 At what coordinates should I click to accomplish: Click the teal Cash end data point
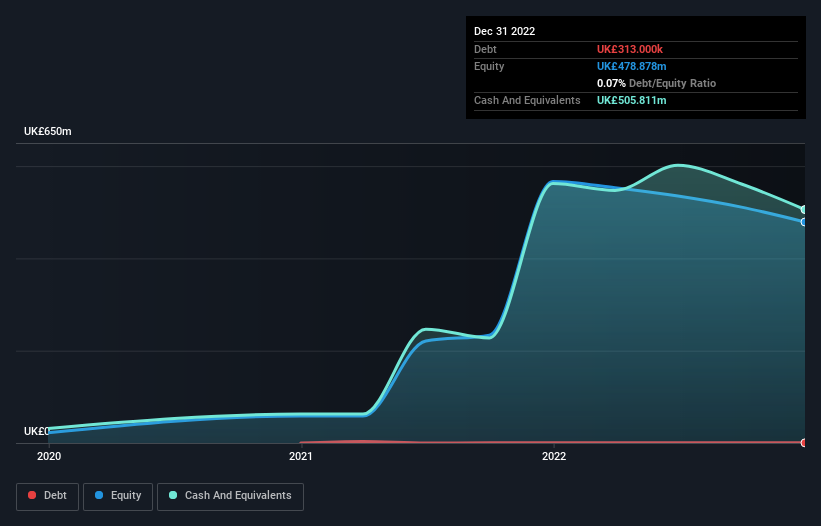click(804, 209)
